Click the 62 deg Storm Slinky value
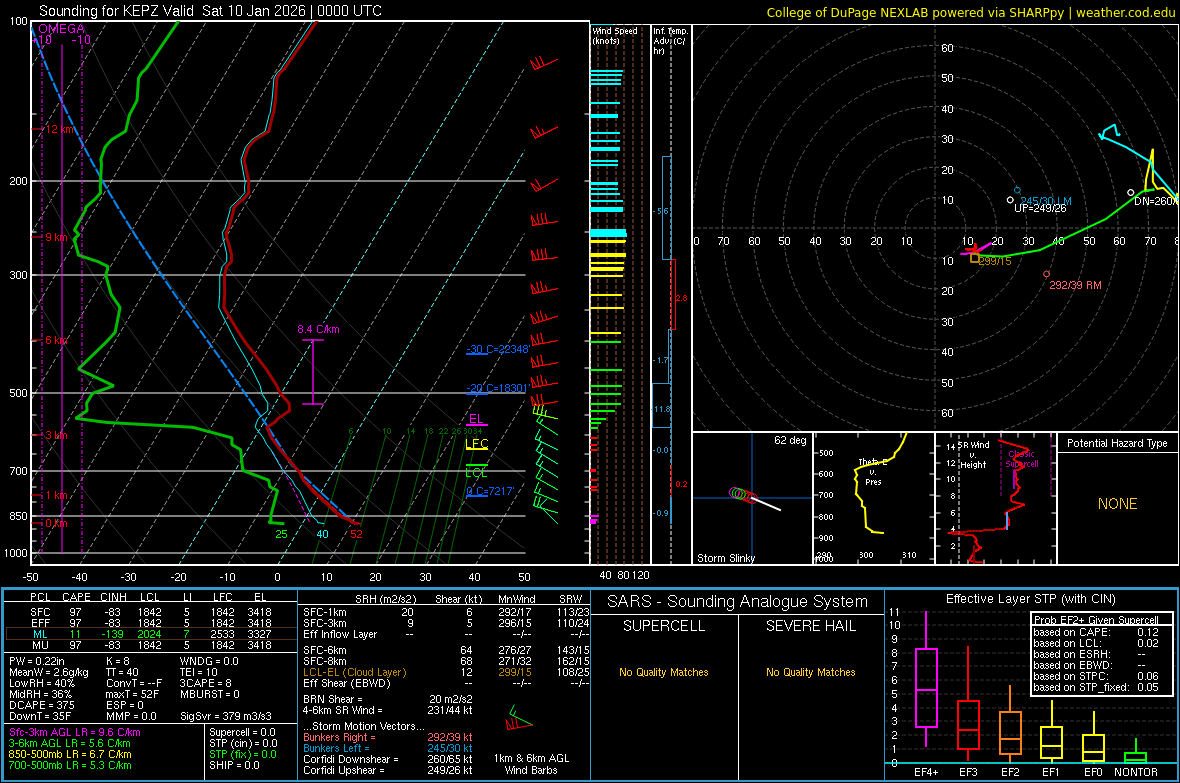Screen dimensions: 1180x783 point(790,440)
